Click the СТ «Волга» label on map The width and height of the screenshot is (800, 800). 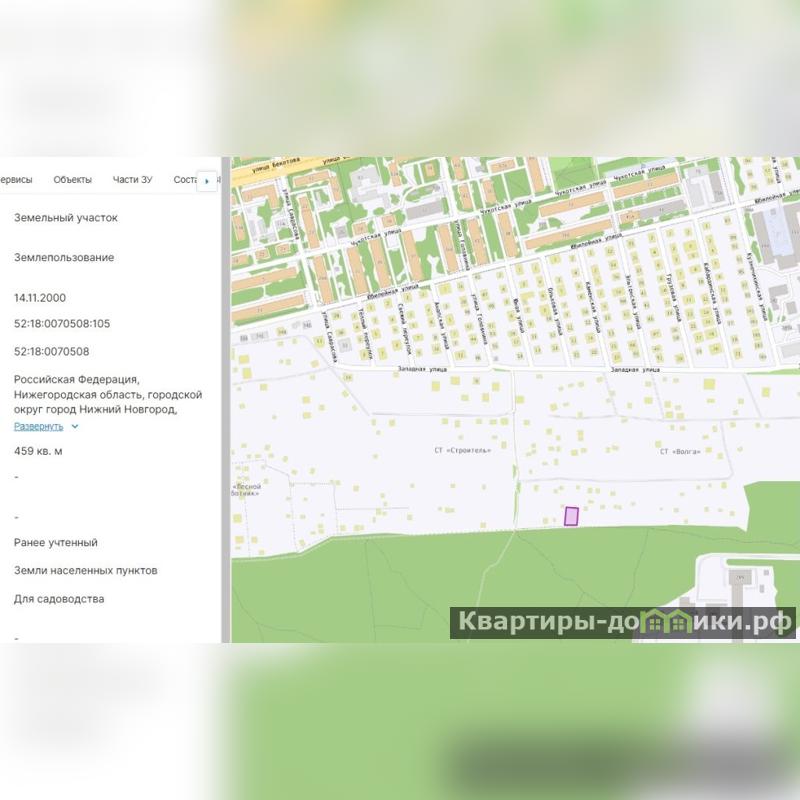tap(678, 452)
